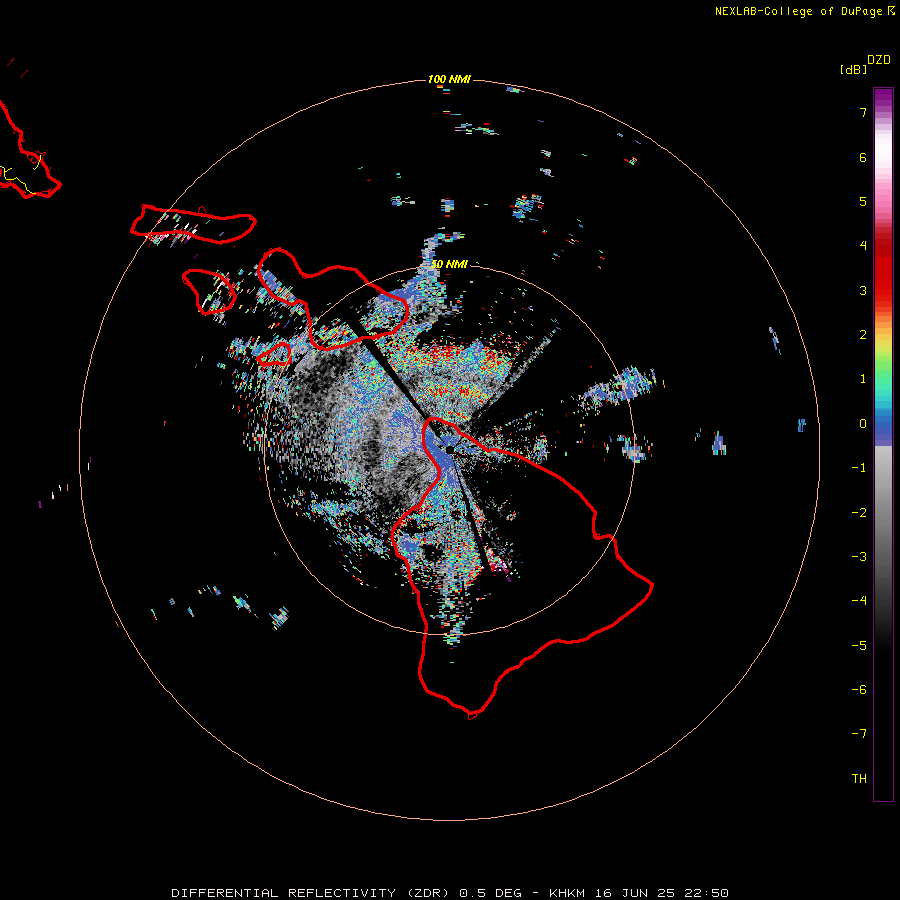
Task: Click the -2 dB label on color scale
Action: pos(859,513)
